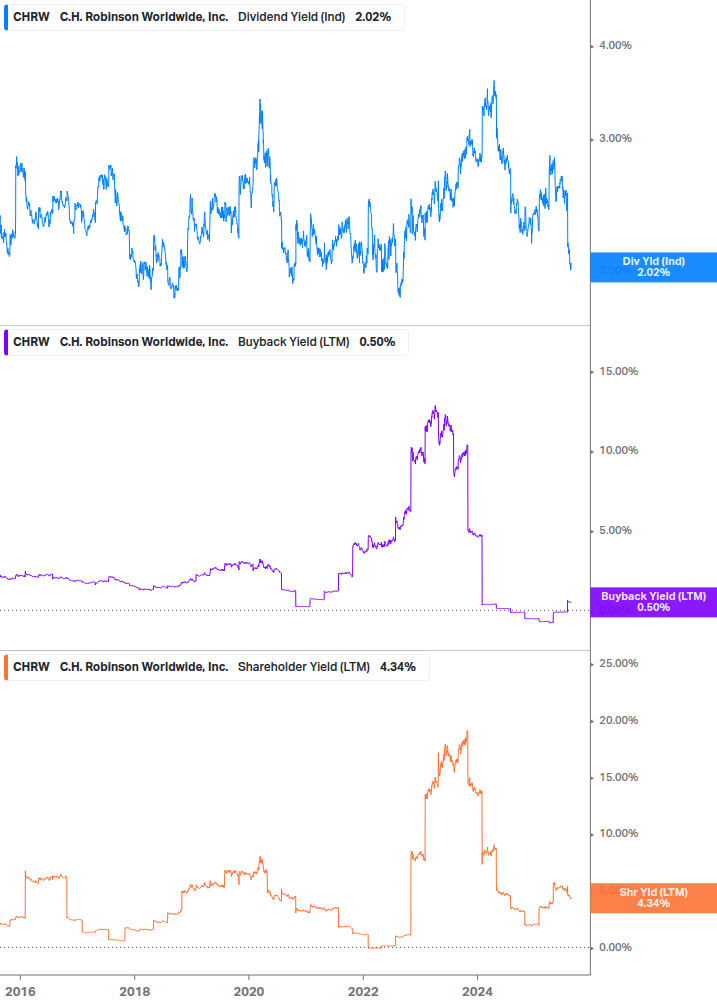Click the 3.00% axis label on the dividend chart
717x1005 pixels.
pyautogui.click(x=615, y=138)
